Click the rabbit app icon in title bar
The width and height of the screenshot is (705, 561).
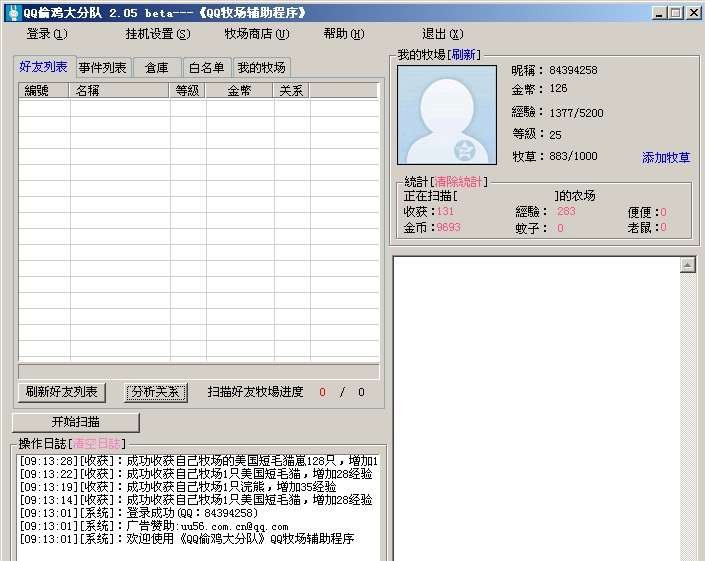pos(14,13)
